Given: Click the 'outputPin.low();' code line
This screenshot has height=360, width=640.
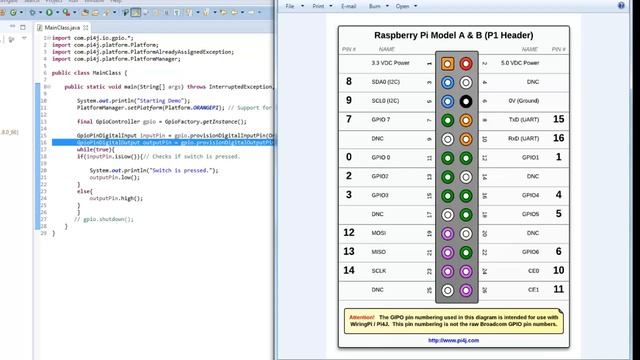Looking at the screenshot, I should point(114,177).
